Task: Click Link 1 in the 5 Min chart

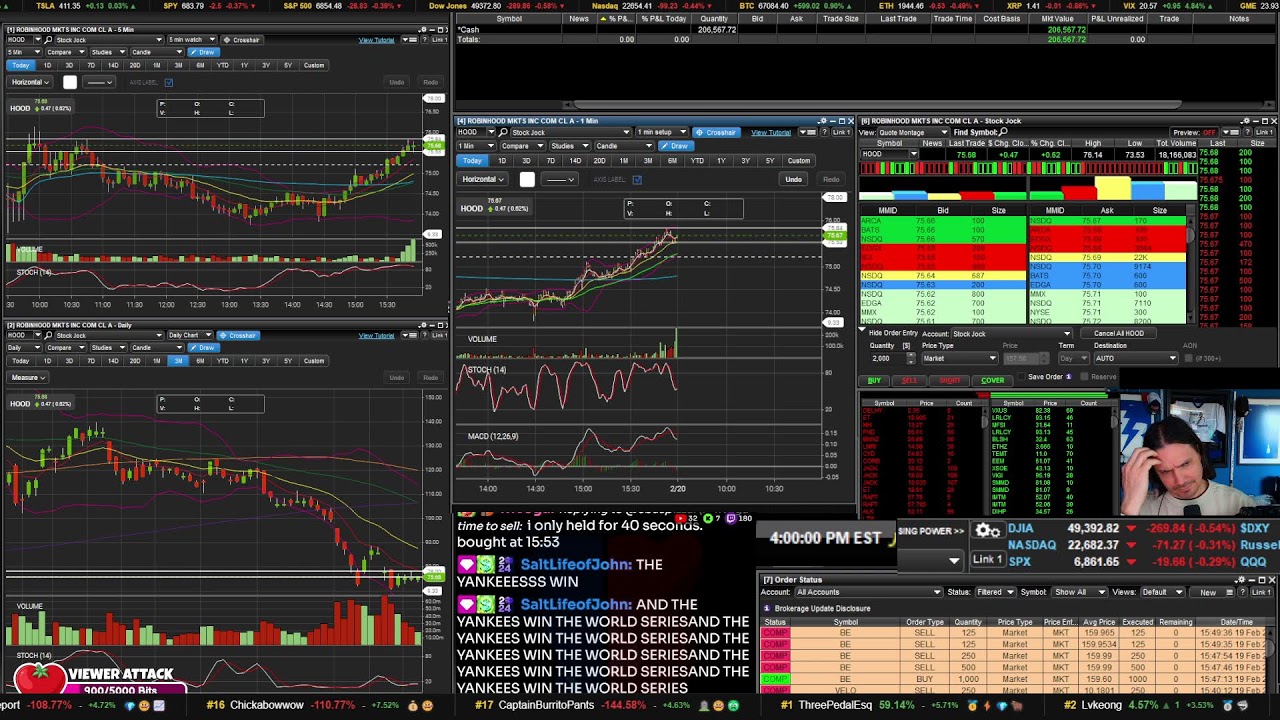Action: [x=439, y=40]
